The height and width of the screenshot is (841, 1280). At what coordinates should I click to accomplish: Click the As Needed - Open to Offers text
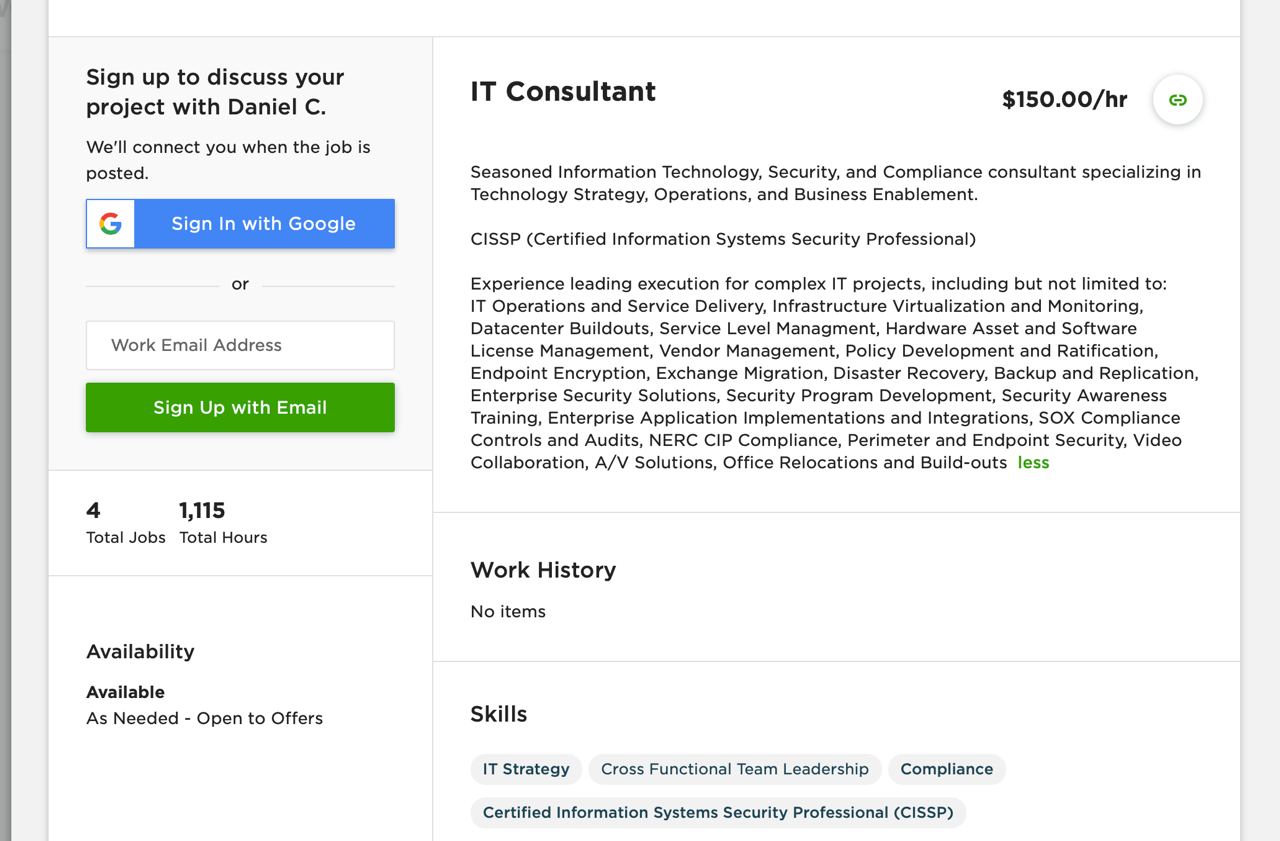coord(204,718)
